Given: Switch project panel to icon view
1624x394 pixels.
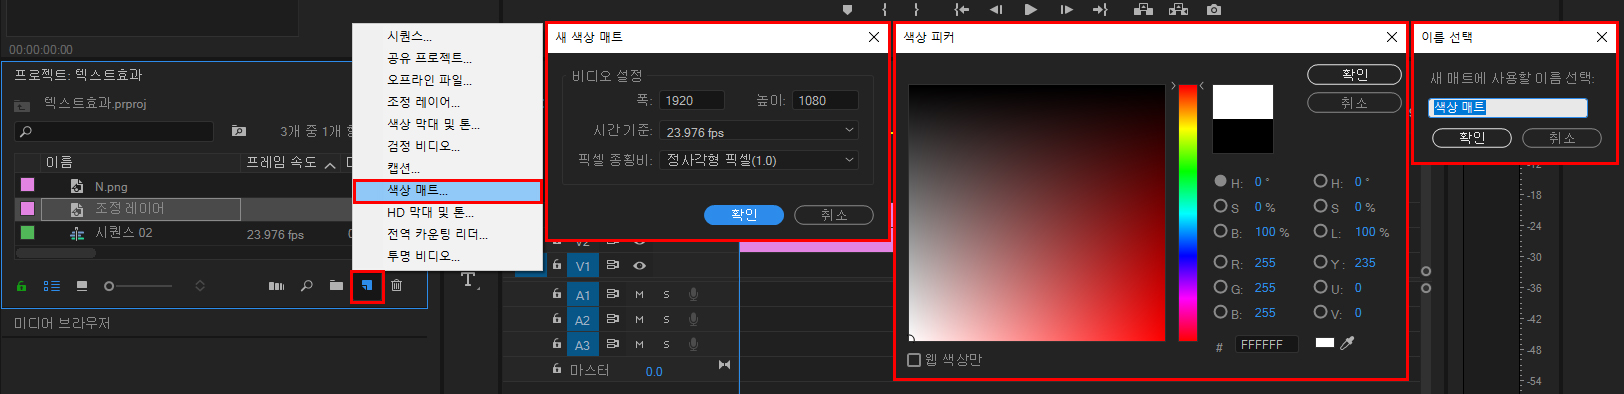Looking at the screenshot, I should tap(82, 286).
